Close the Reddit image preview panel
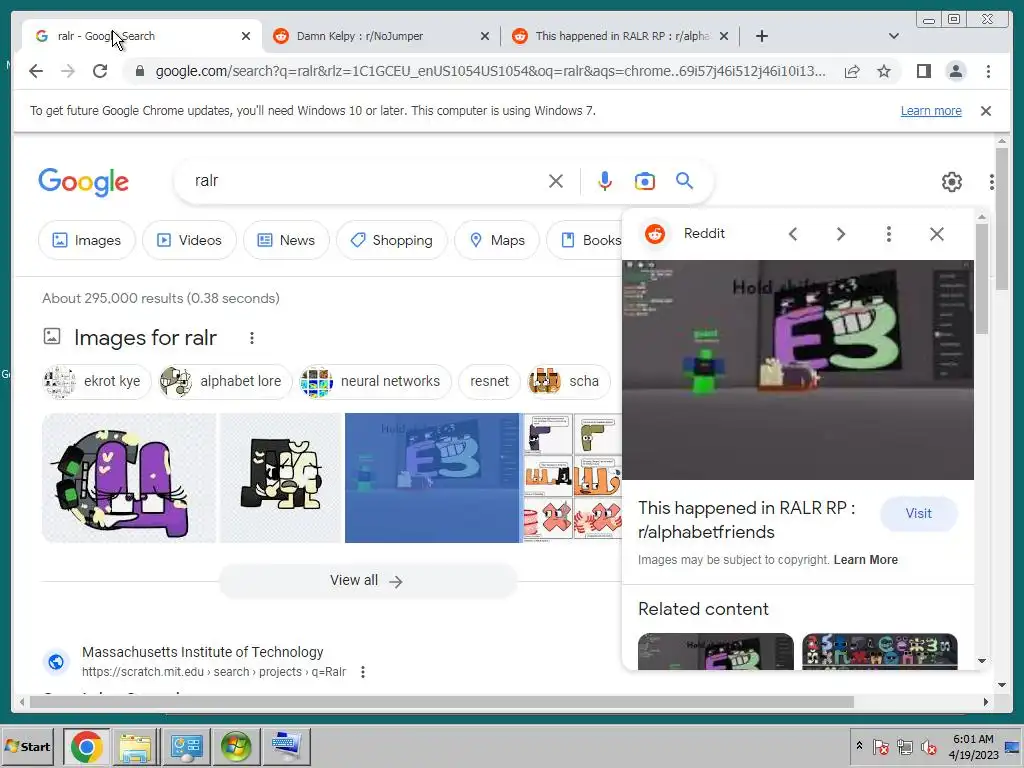This screenshot has width=1024, height=768. pyautogui.click(x=936, y=234)
